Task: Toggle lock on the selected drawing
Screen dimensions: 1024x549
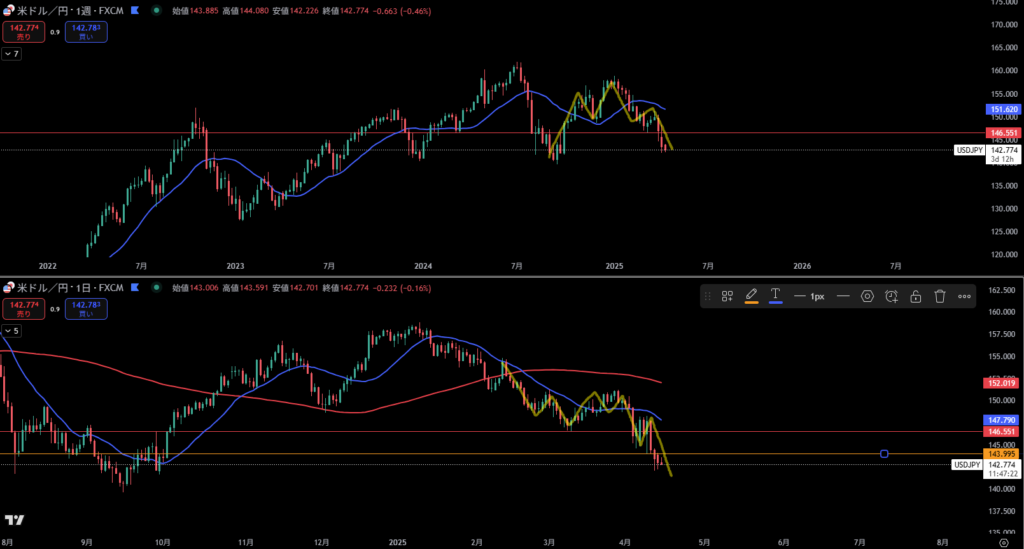Action: pos(916,296)
